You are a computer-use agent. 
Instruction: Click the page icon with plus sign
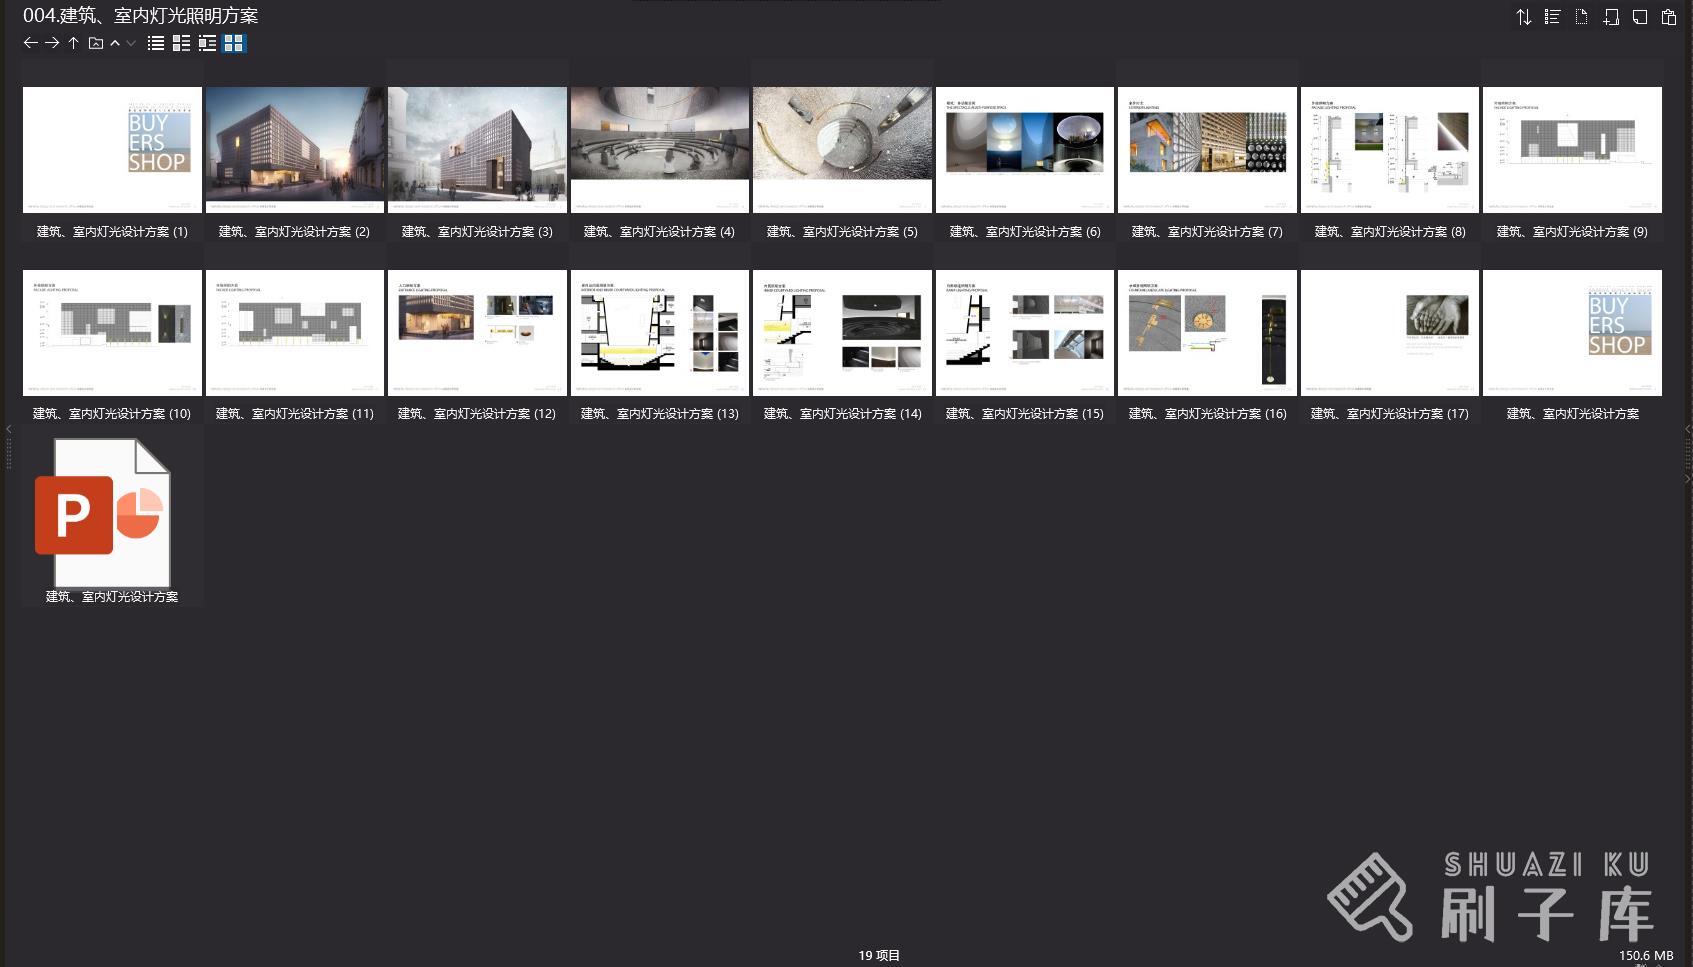point(1610,17)
